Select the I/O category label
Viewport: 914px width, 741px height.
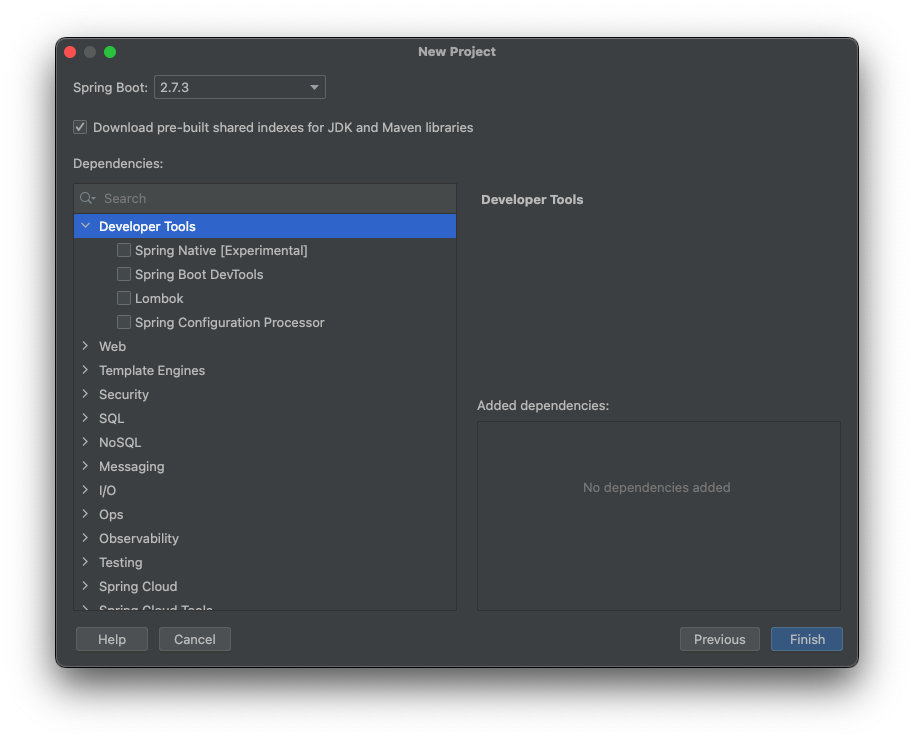107,490
